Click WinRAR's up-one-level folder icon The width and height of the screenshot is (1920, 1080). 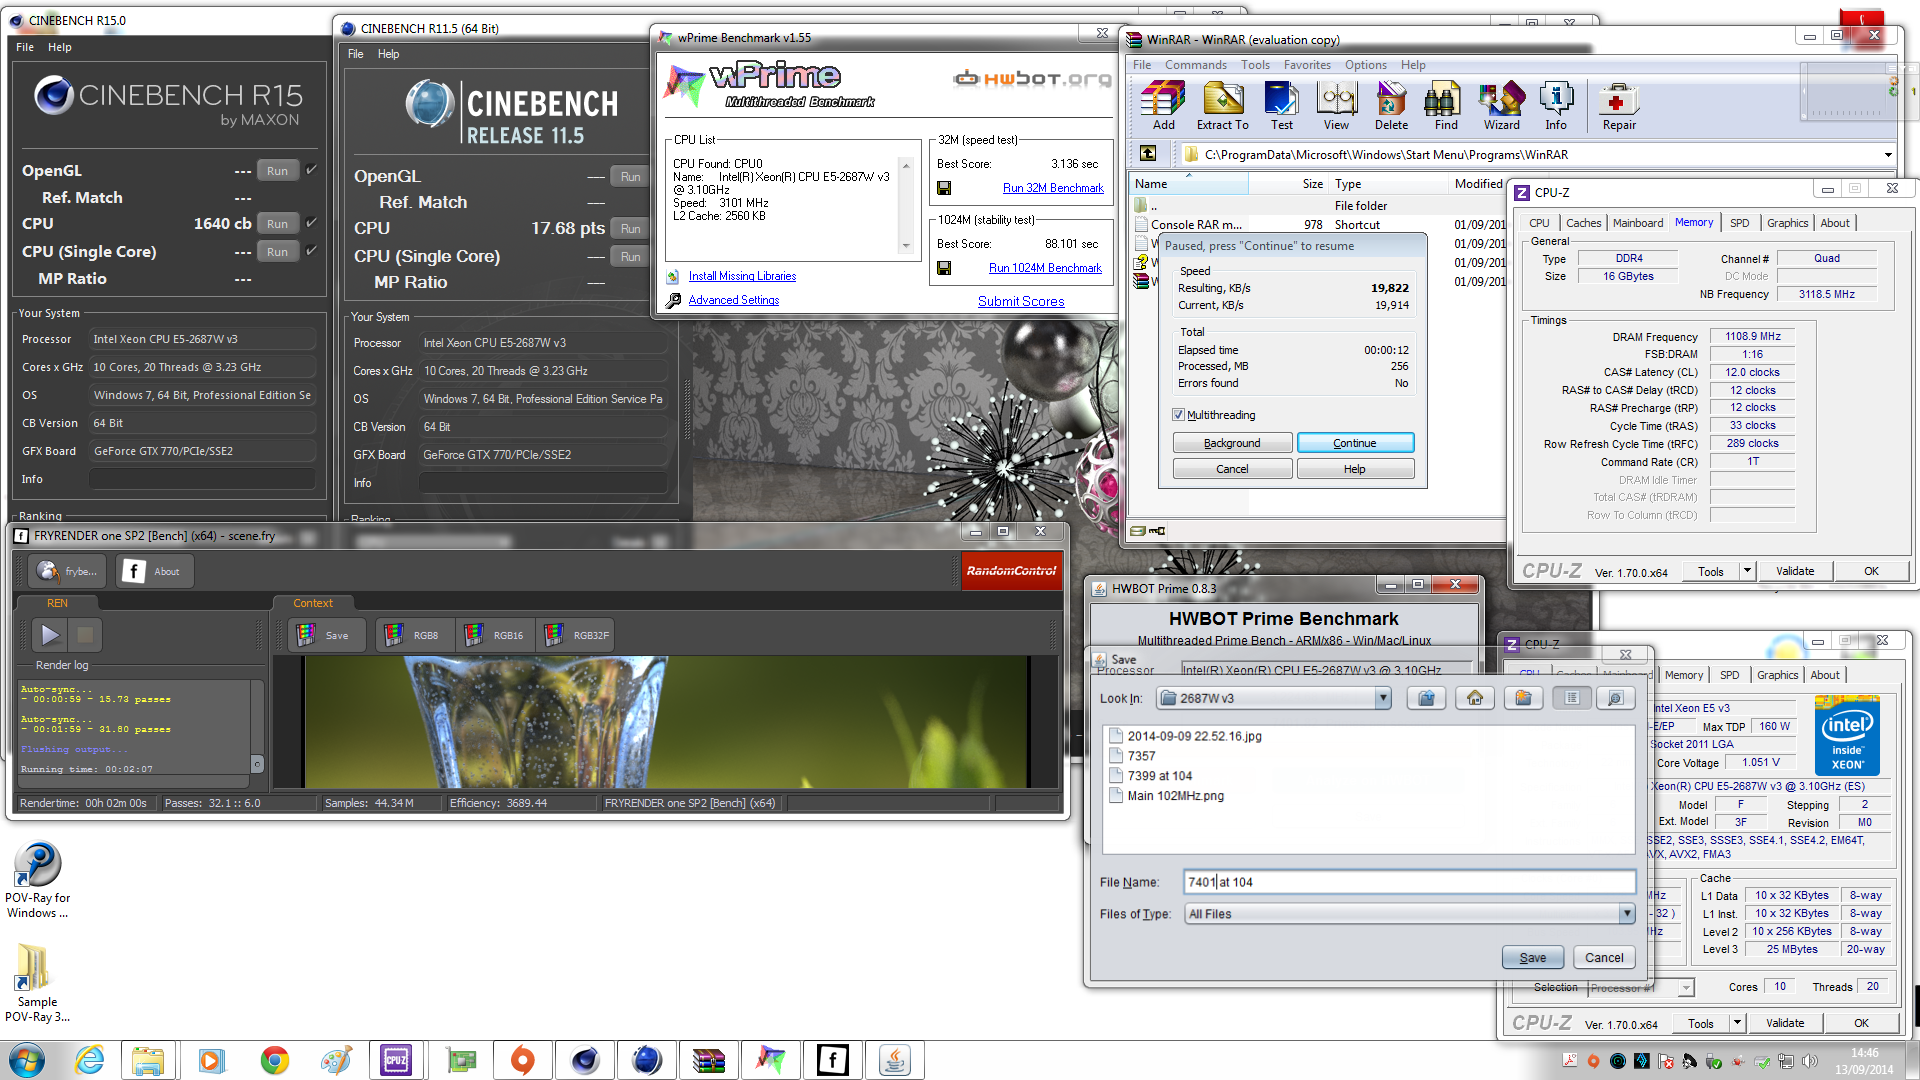(1148, 154)
